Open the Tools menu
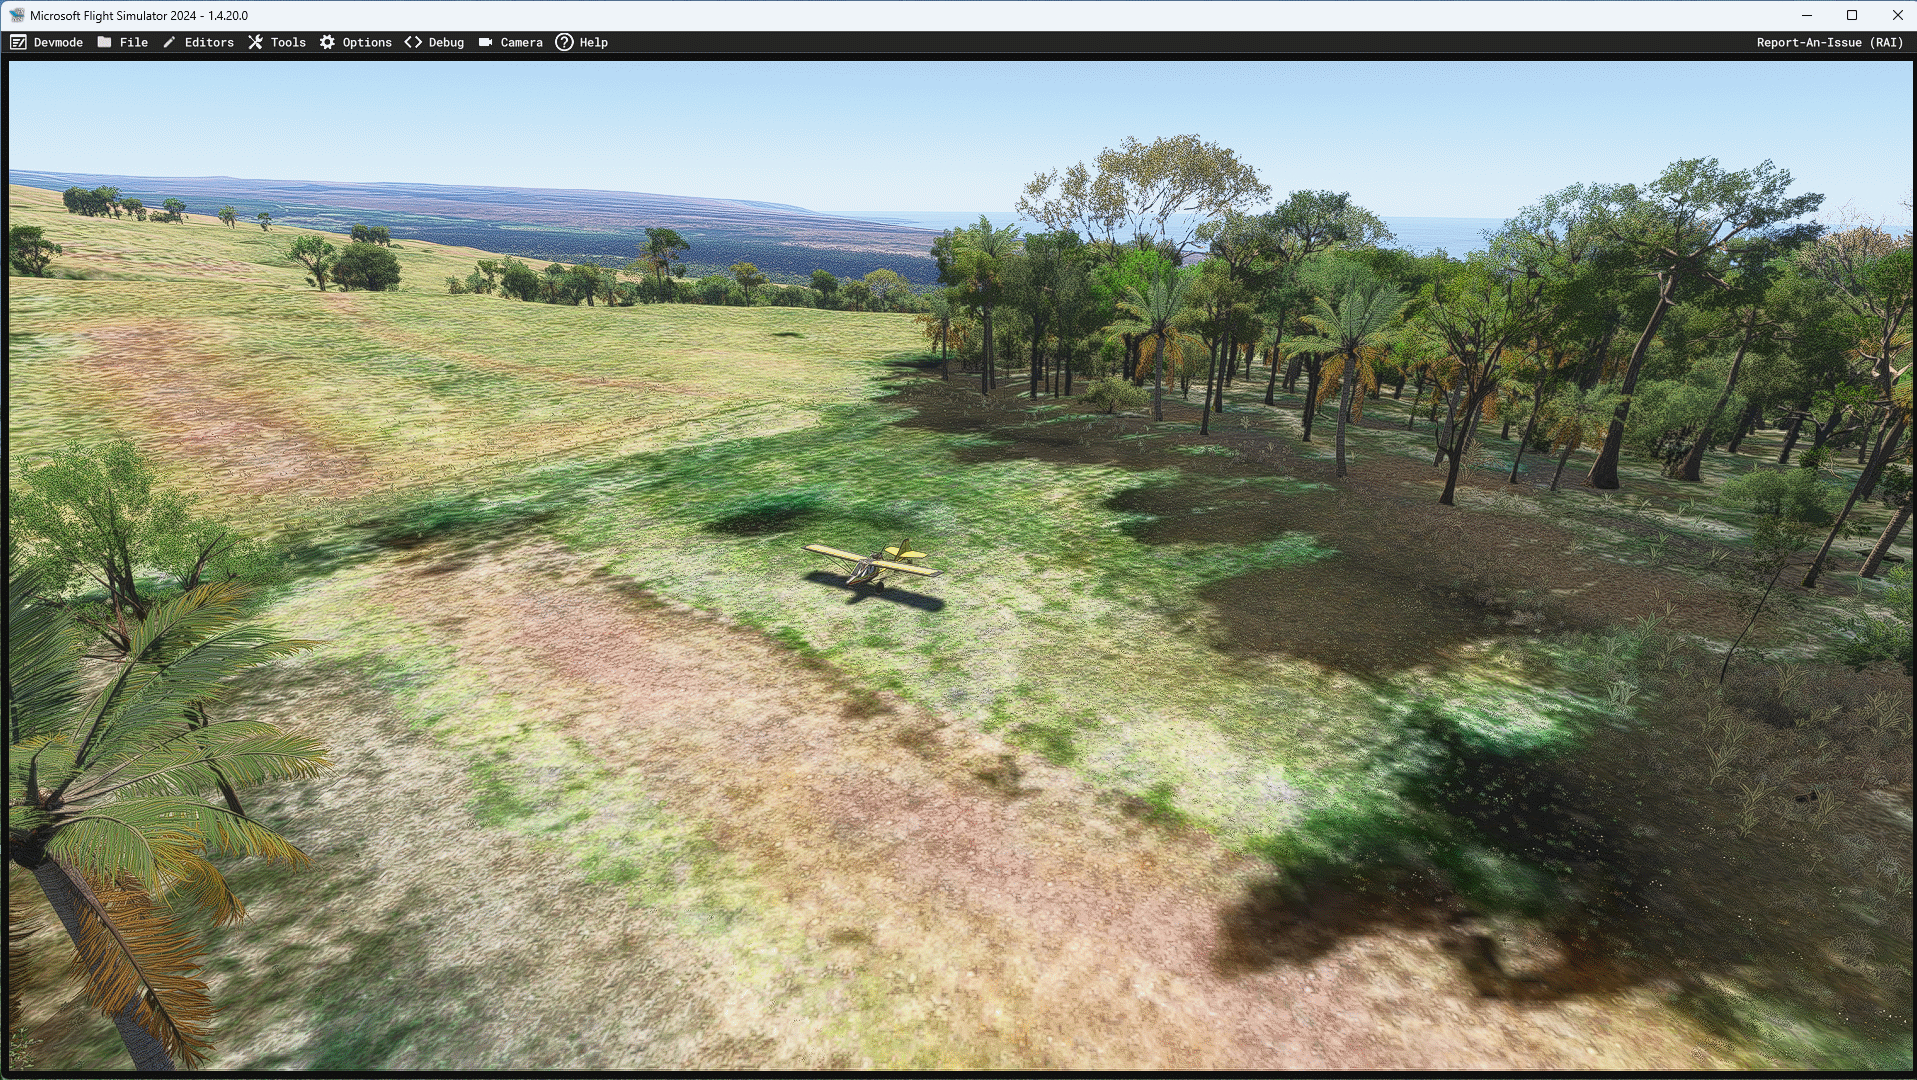 point(277,42)
